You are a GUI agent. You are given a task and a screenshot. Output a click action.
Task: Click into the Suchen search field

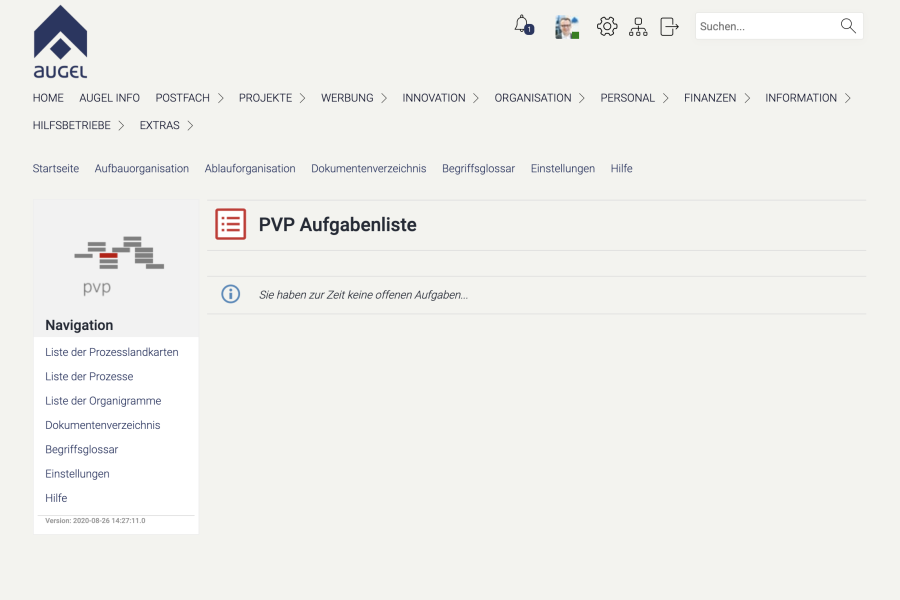(x=765, y=27)
